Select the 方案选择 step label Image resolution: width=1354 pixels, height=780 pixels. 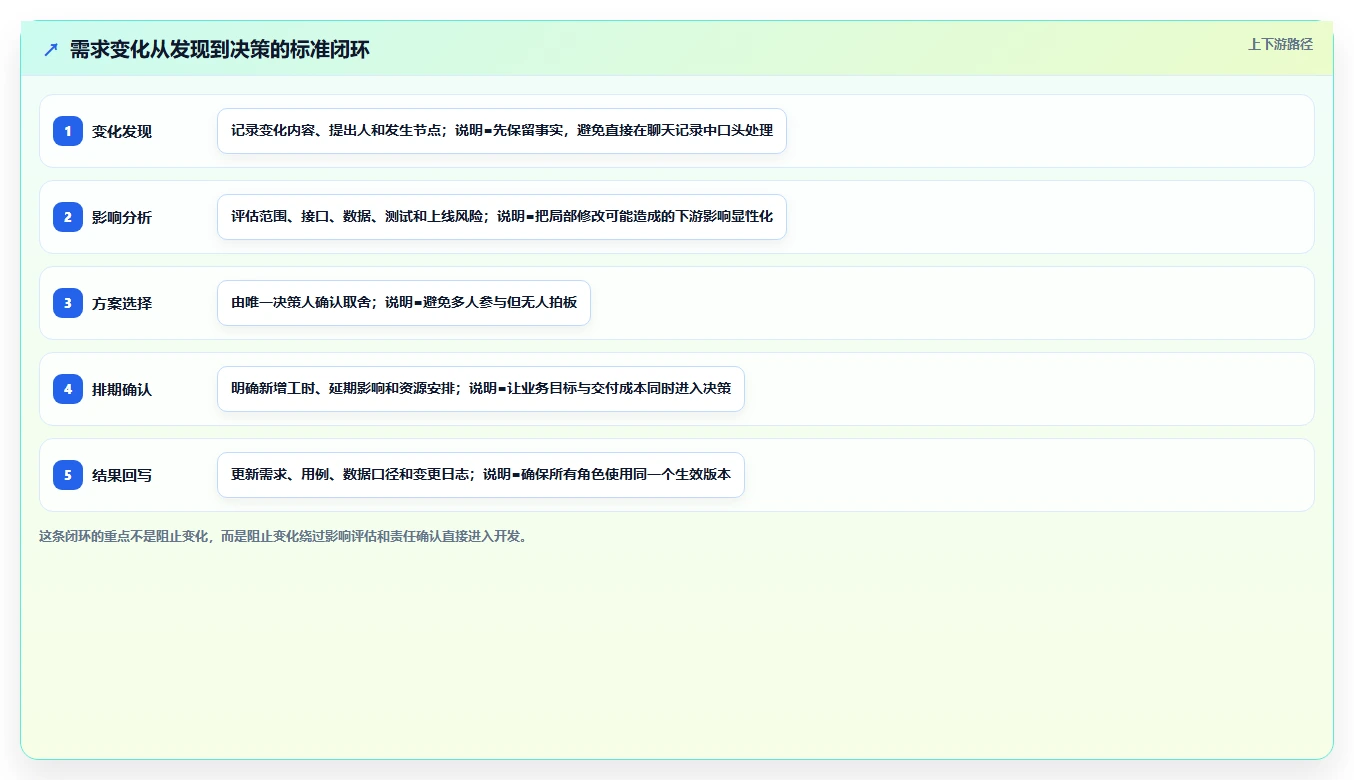122,303
